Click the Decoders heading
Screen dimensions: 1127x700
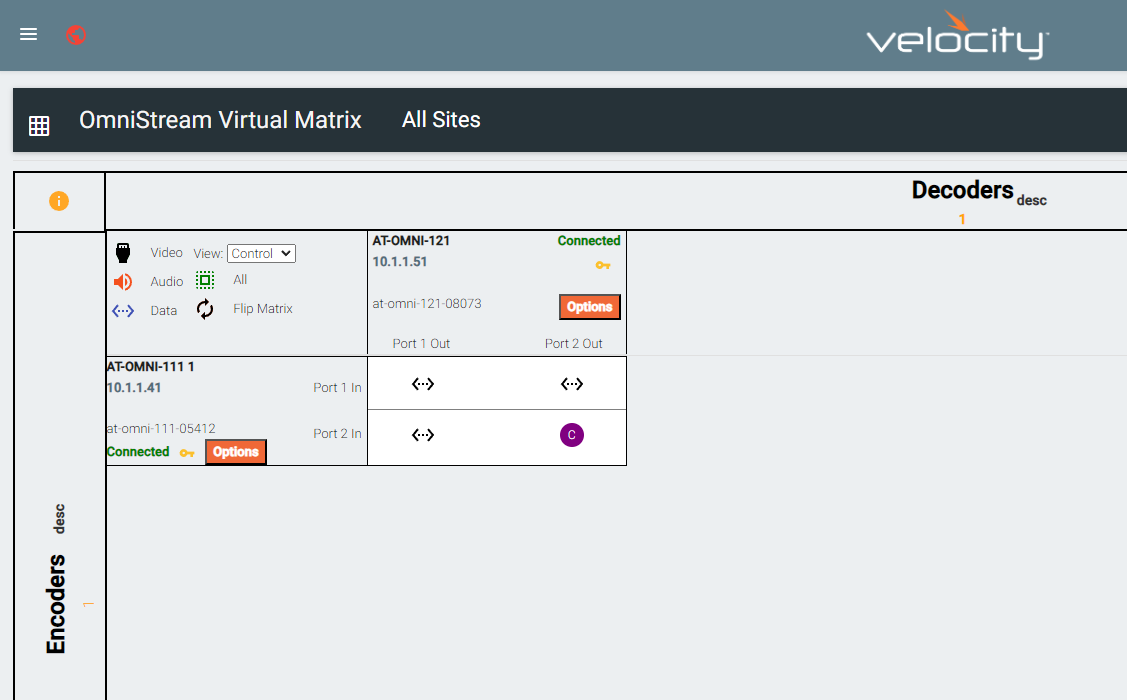tap(962, 190)
